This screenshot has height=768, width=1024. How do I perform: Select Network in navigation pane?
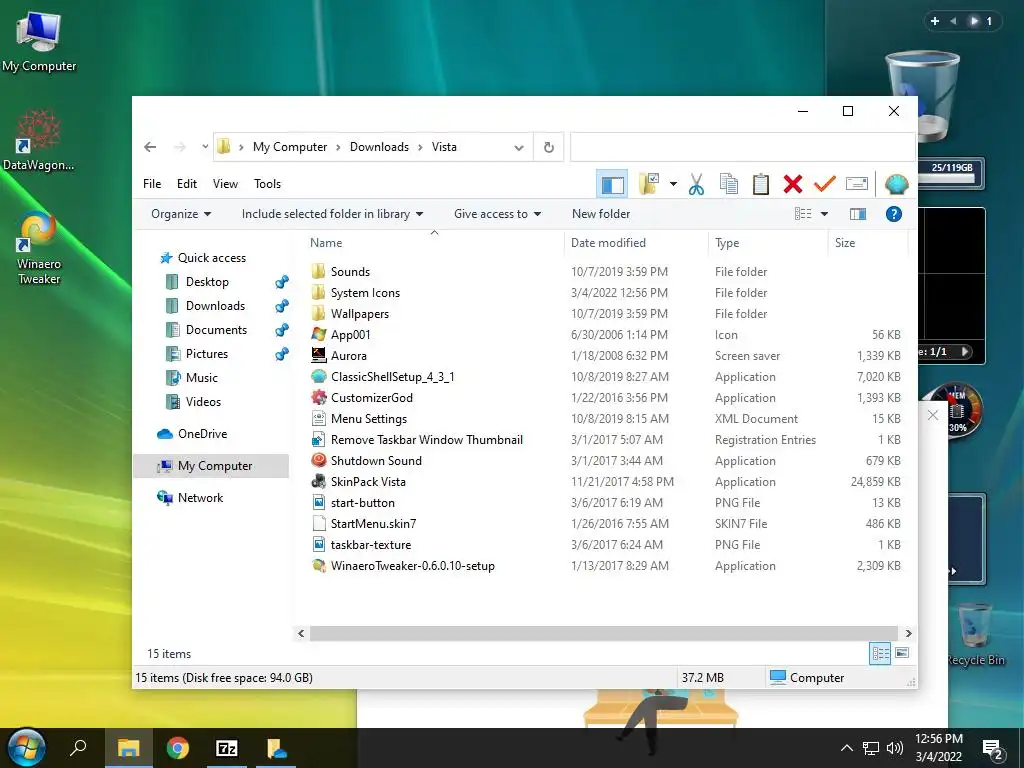(200, 498)
